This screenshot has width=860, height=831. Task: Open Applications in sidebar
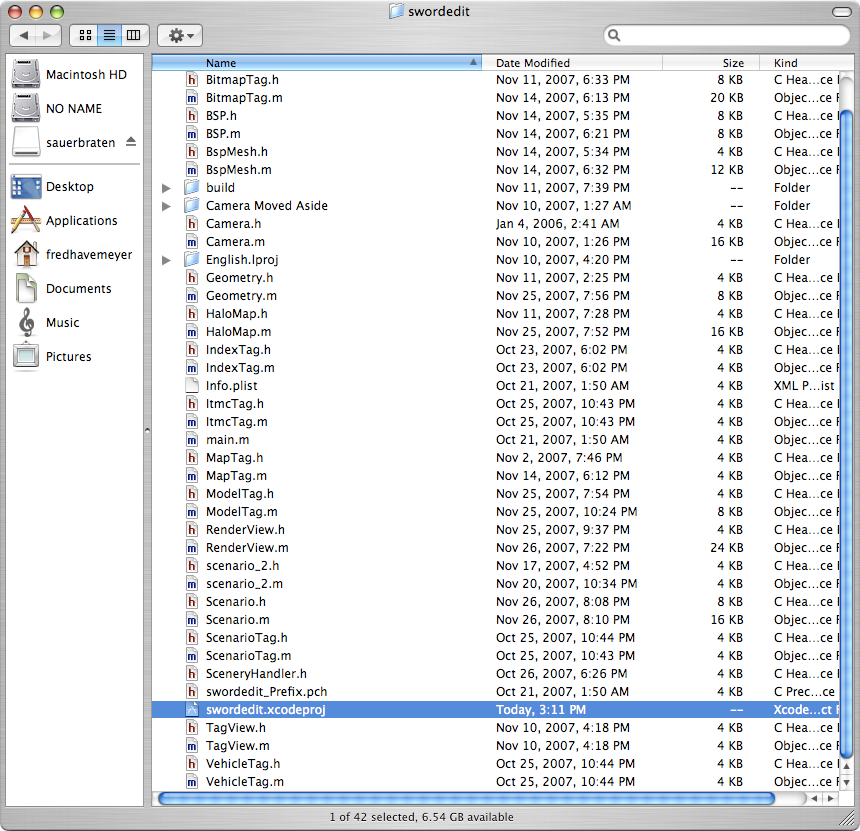pos(64,221)
